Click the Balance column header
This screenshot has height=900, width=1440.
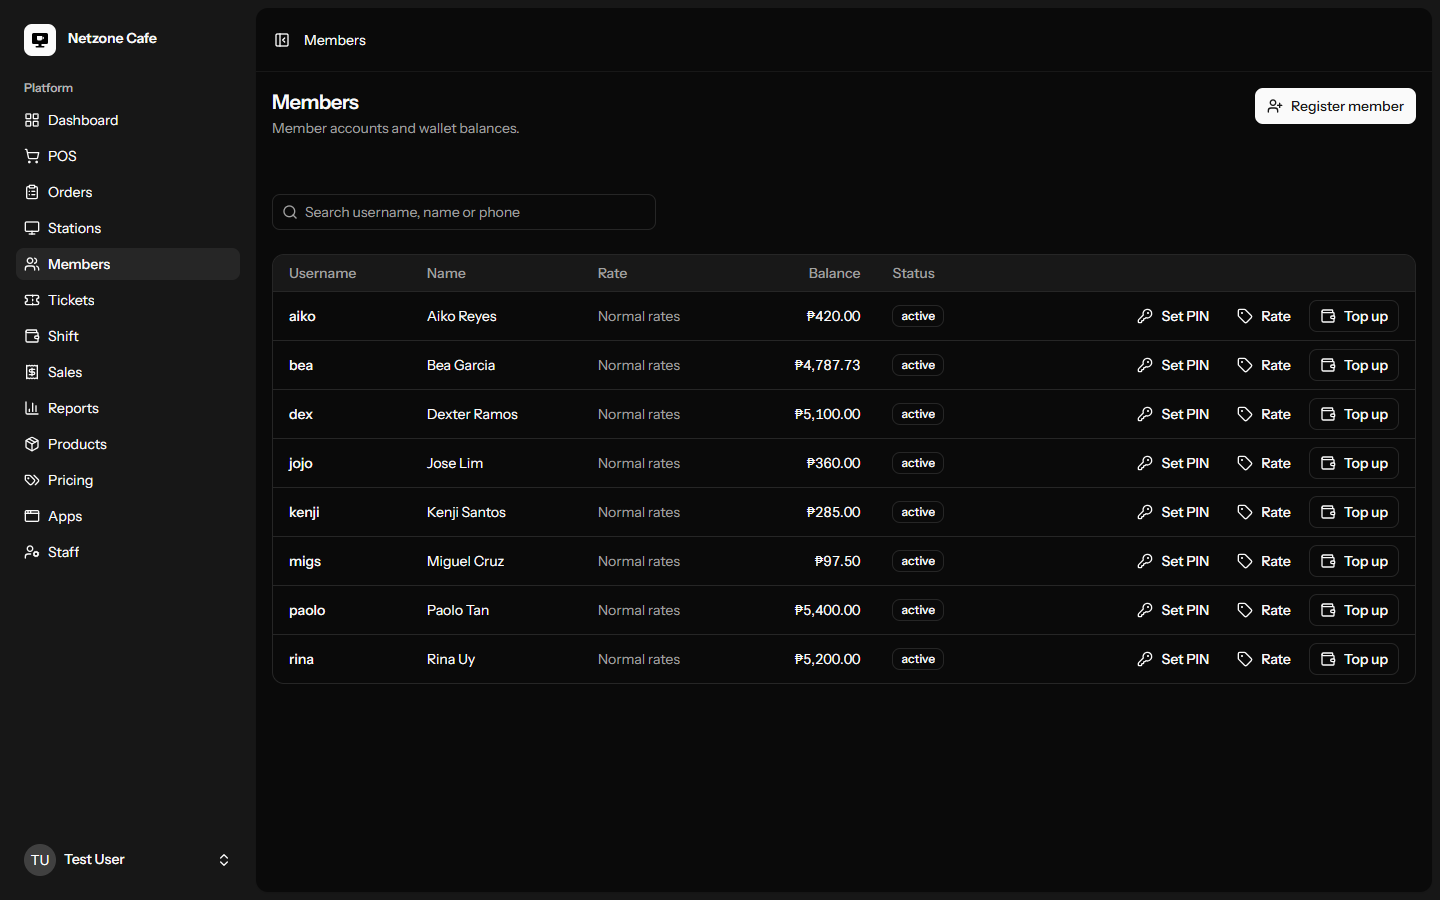pos(834,273)
